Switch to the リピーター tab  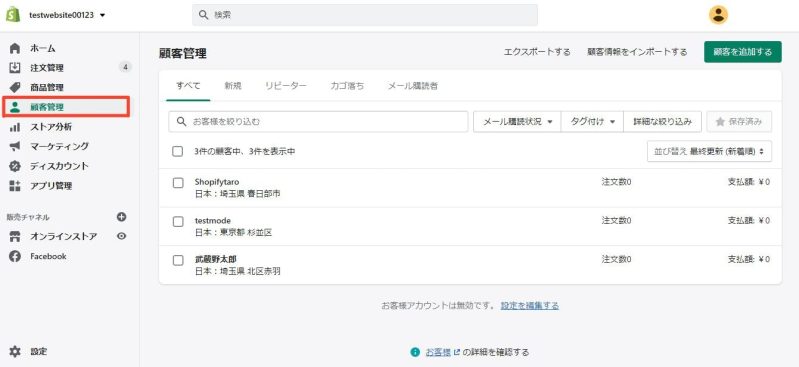coord(286,86)
